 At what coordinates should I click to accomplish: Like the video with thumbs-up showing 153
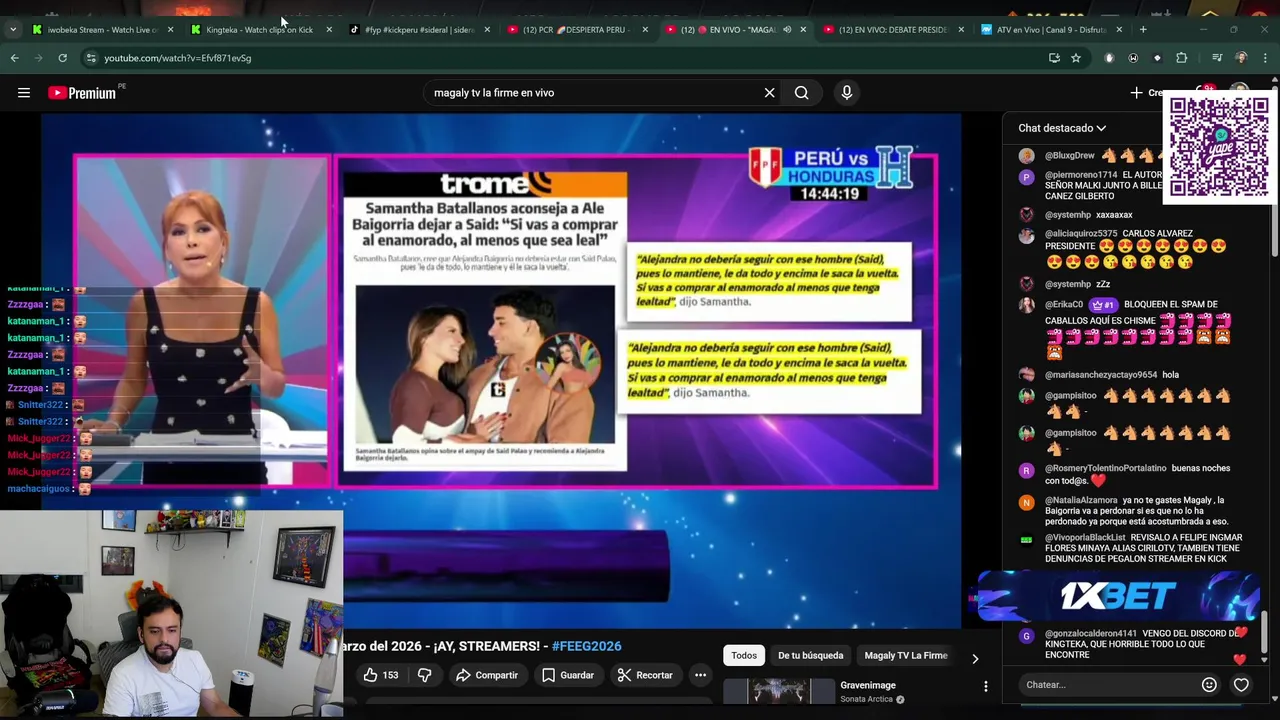tap(381, 675)
